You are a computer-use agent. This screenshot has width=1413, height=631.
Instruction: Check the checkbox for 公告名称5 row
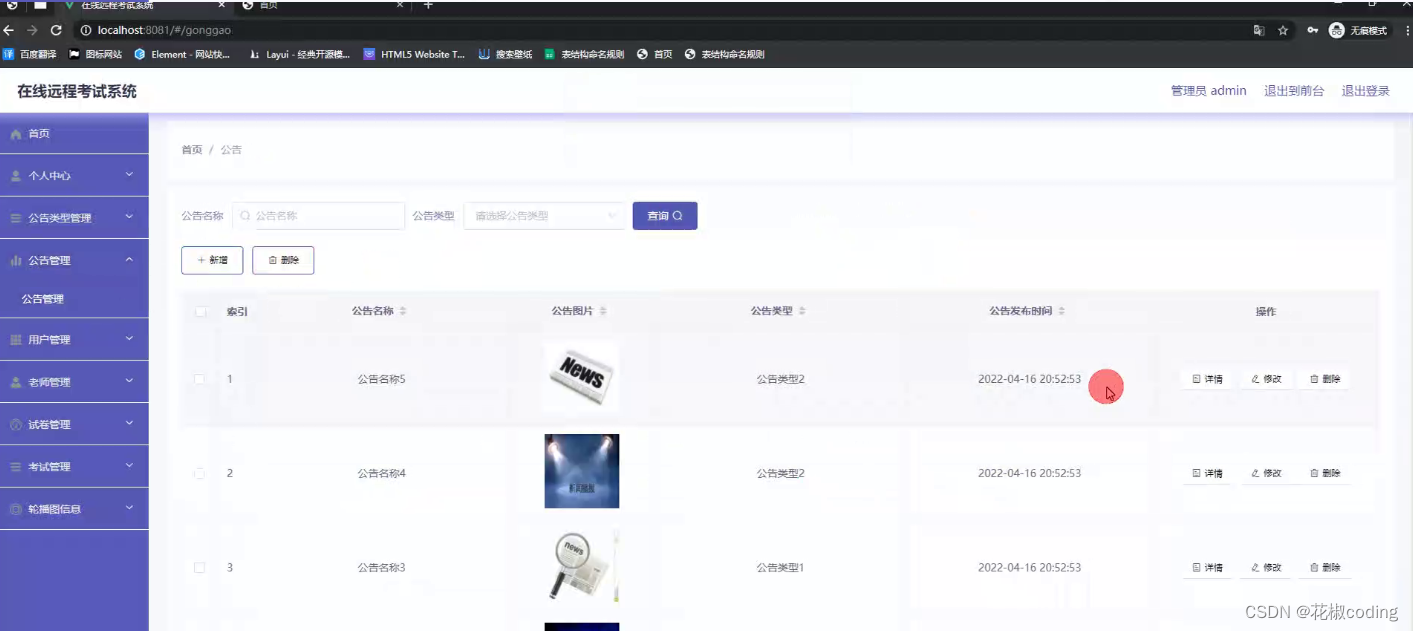click(200, 379)
